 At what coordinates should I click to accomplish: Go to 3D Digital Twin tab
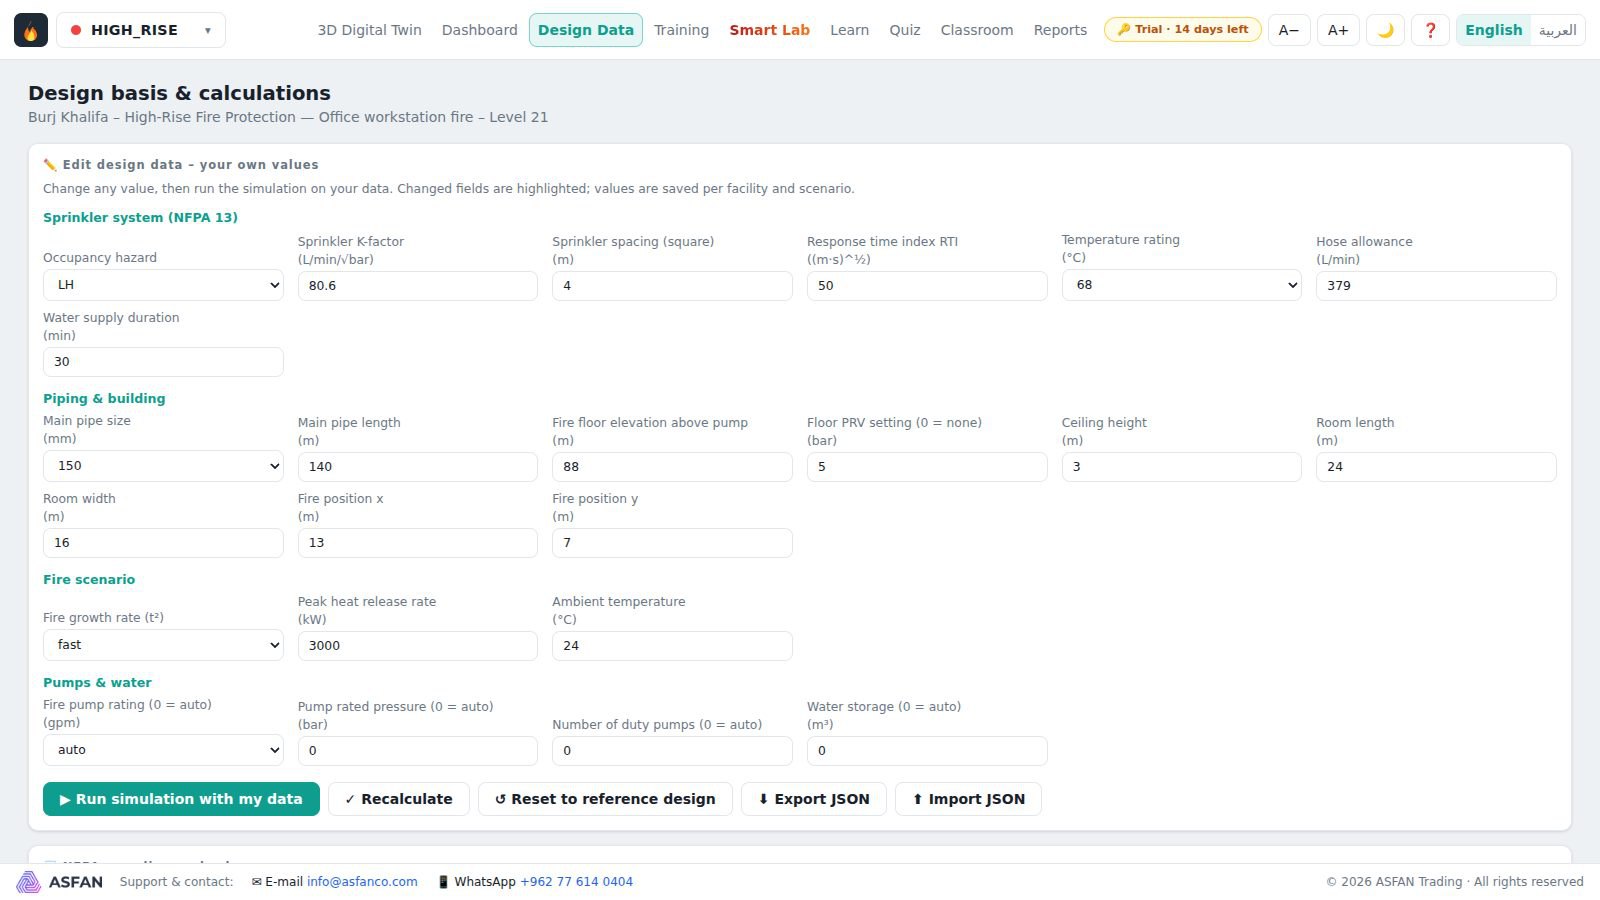tap(369, 30)
